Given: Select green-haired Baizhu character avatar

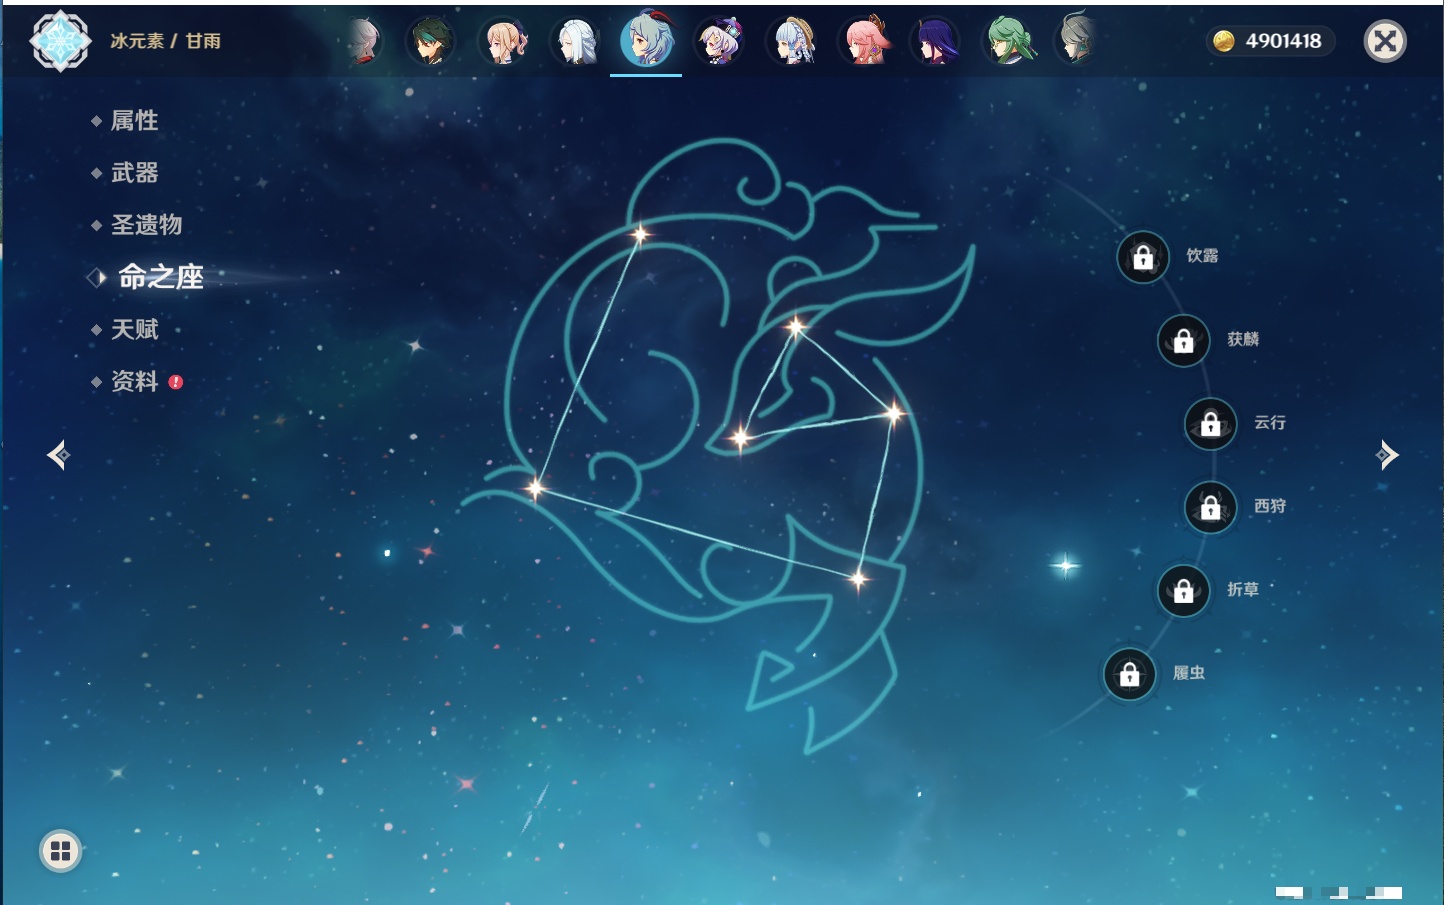Looking at the screenshot, I should [1009, 42].
